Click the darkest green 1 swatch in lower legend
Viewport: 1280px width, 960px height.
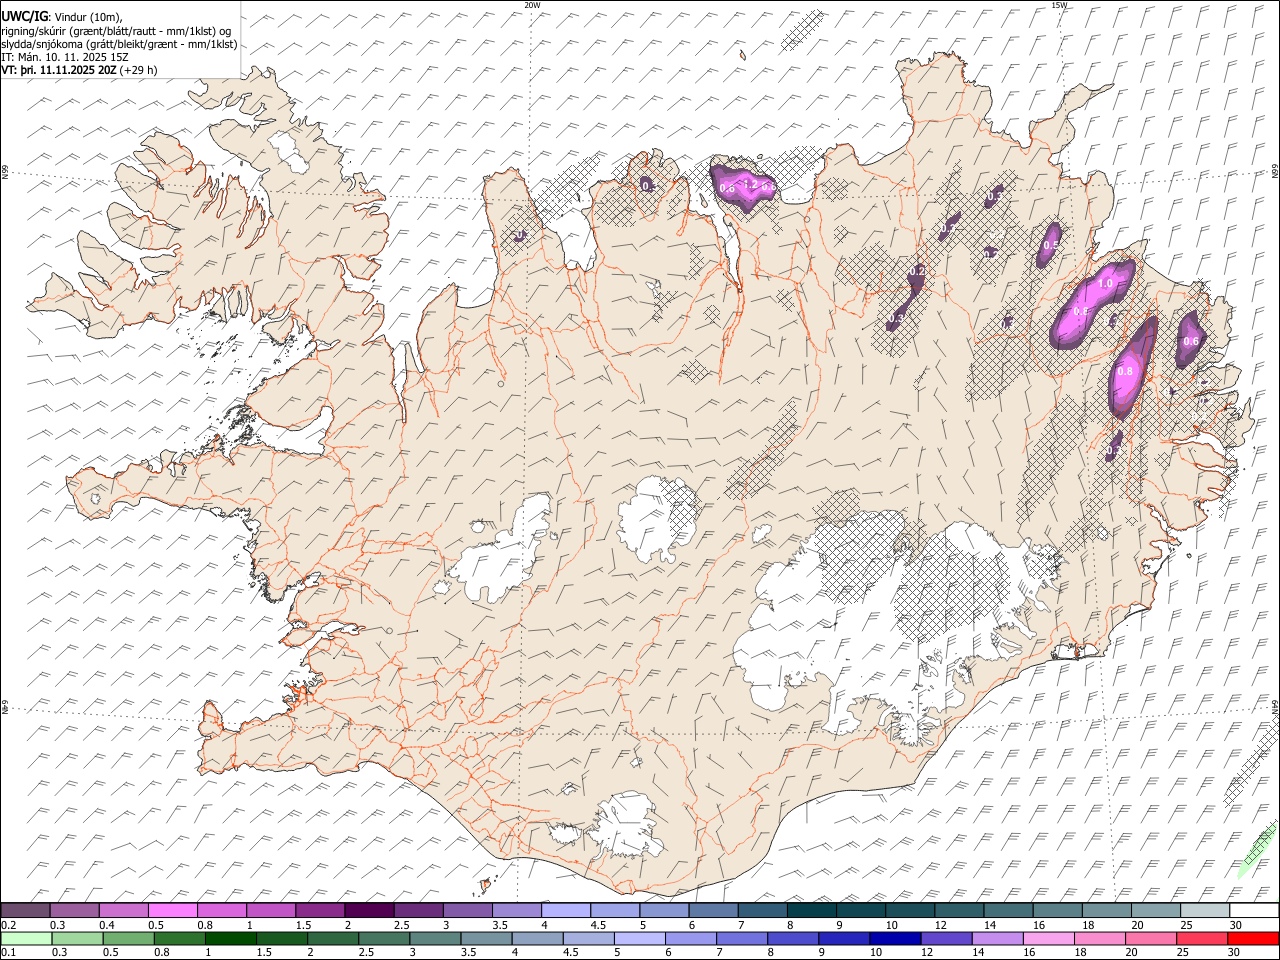230,939
